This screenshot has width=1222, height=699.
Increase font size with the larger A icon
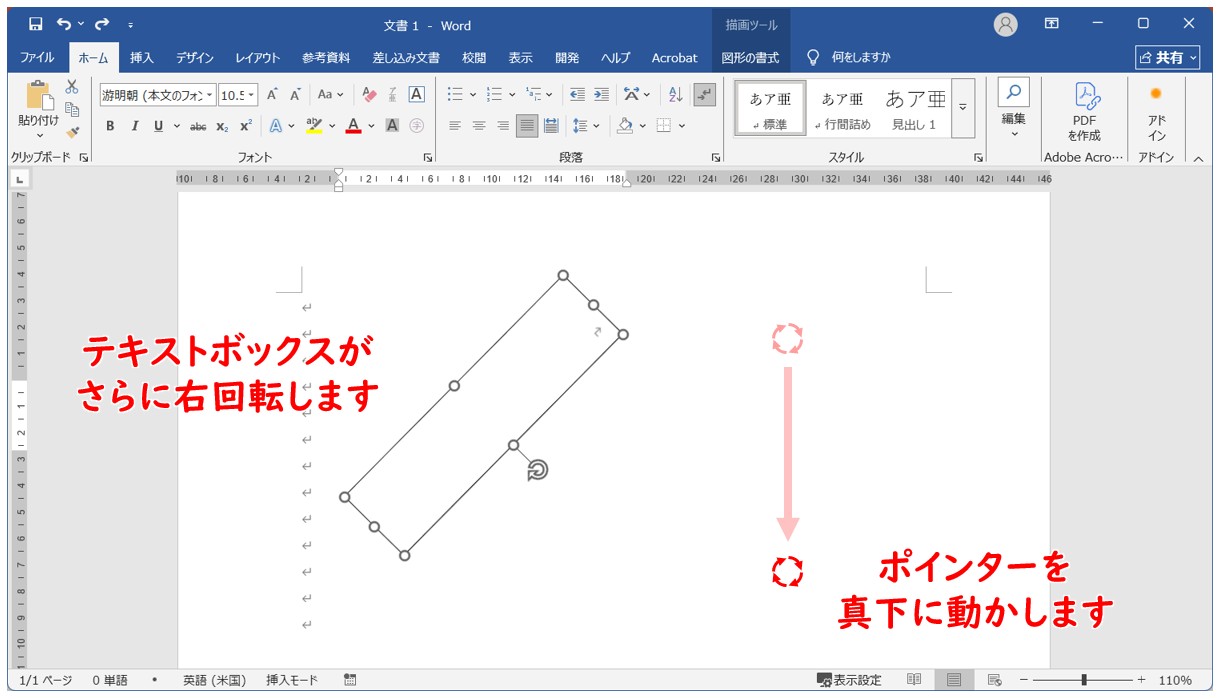[272, 95]
